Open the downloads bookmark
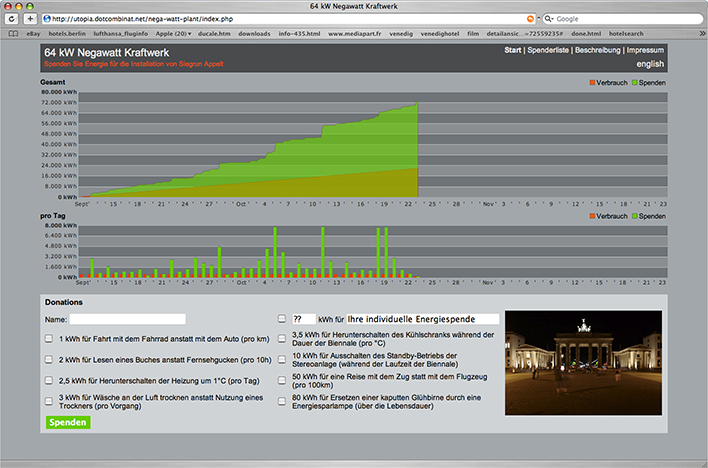The width and height of the screenshot is (708, 468). tap(254, 34)
